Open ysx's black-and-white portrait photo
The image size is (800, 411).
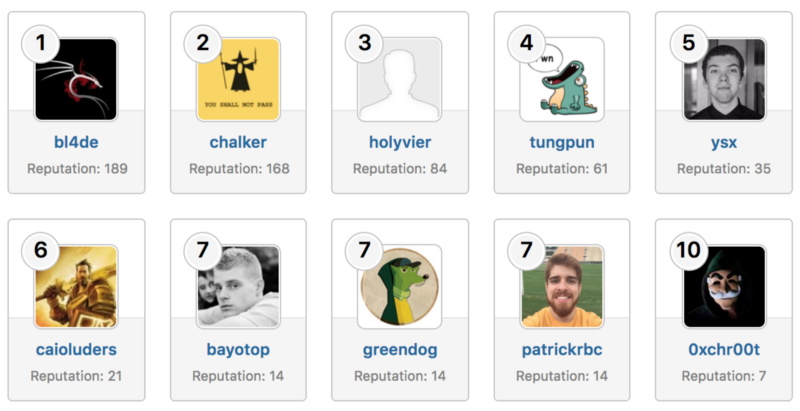[724, 80]
